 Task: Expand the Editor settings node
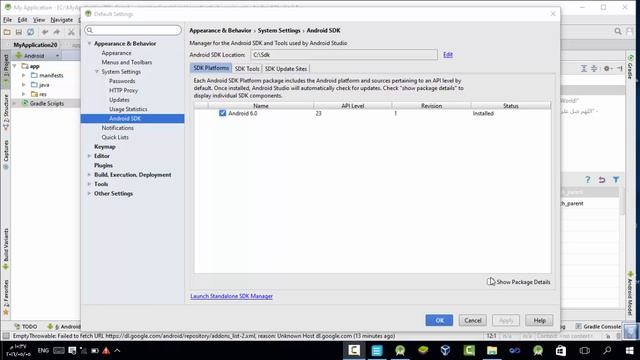pos(89,156)
